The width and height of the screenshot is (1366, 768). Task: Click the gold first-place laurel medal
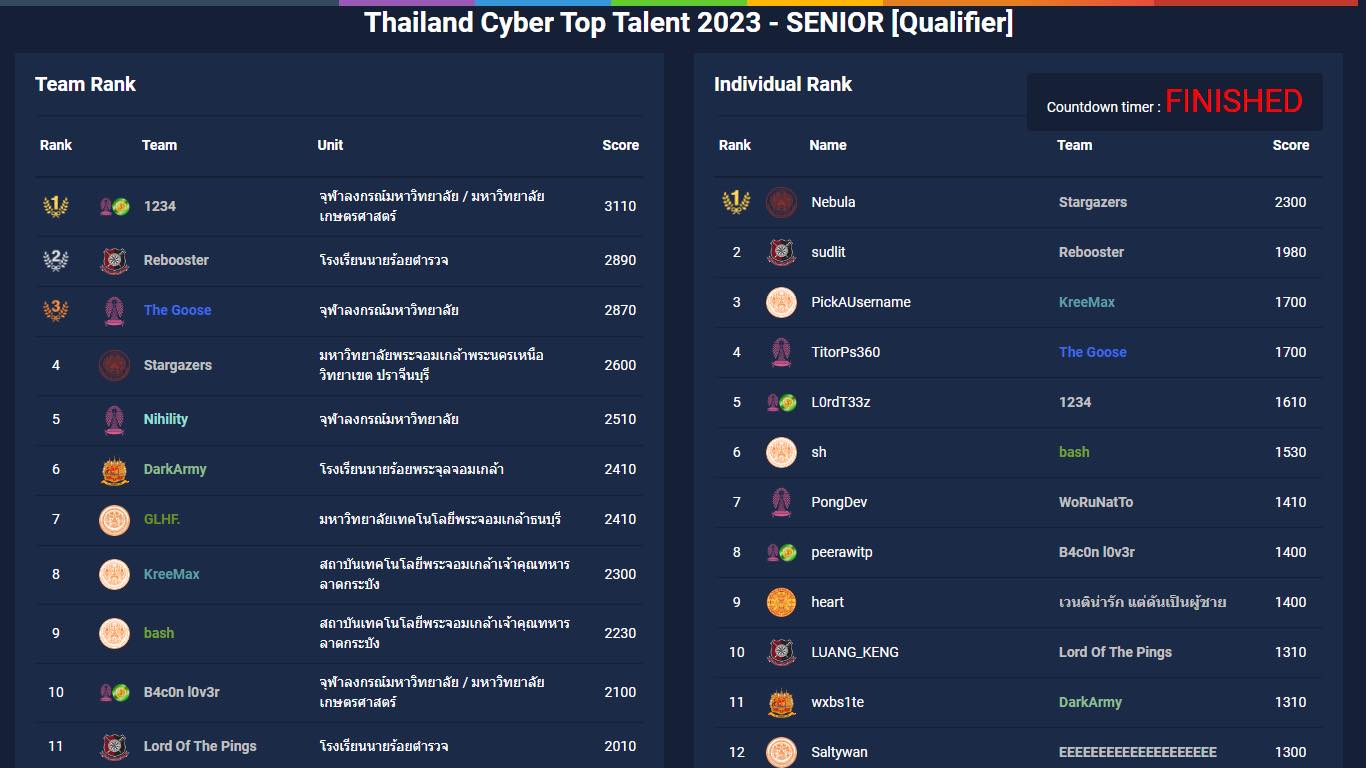click(x=56, y=204)
